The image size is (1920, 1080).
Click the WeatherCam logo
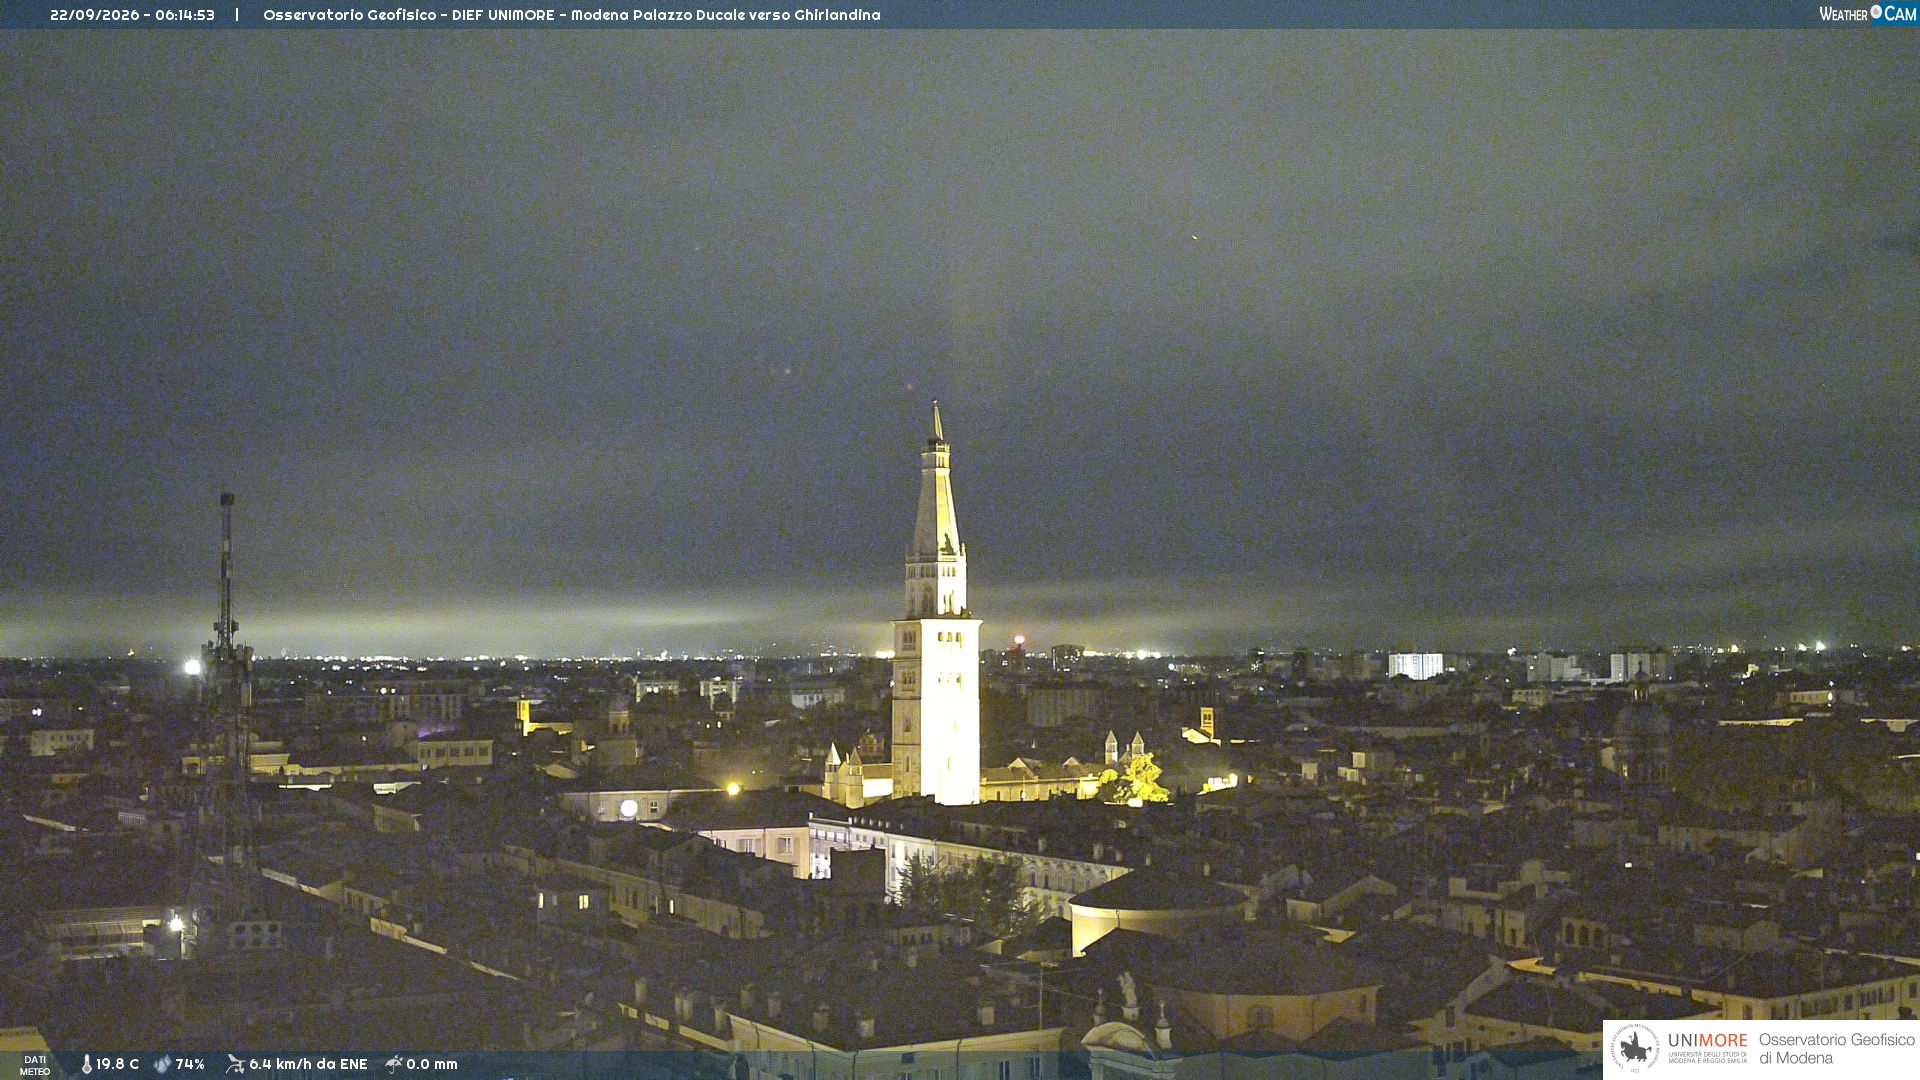click(x=1867, y=14)
